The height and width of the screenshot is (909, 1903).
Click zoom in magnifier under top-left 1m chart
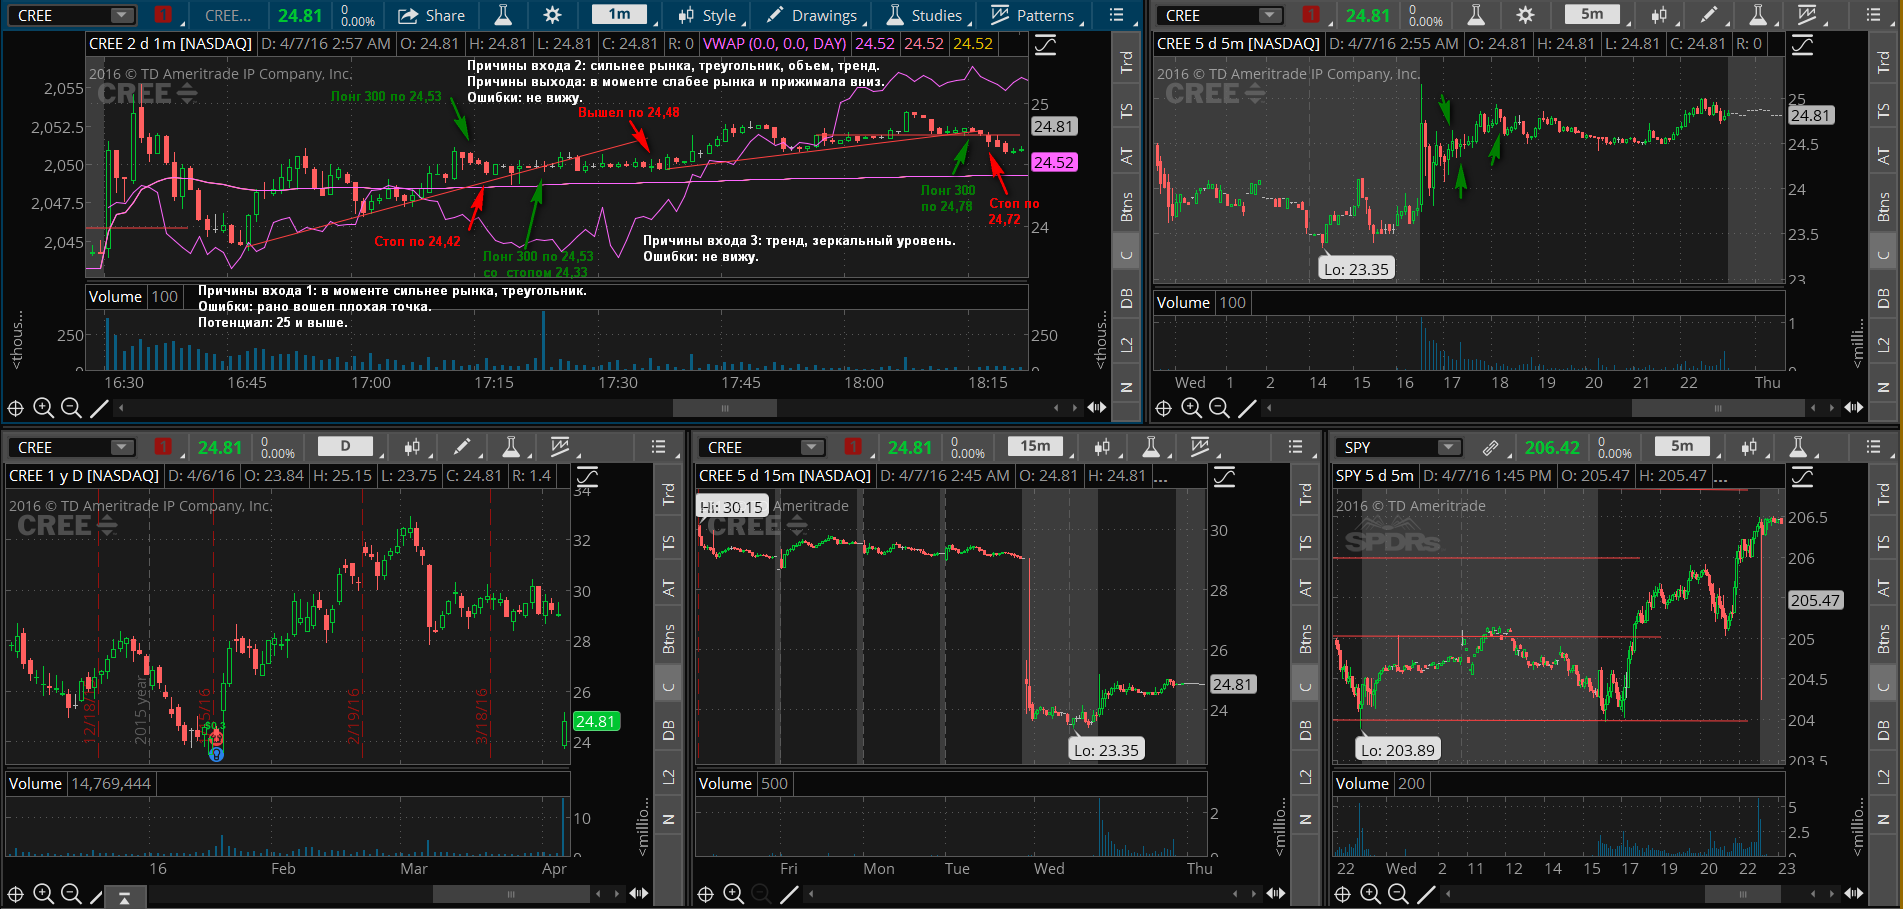point(43,408)
